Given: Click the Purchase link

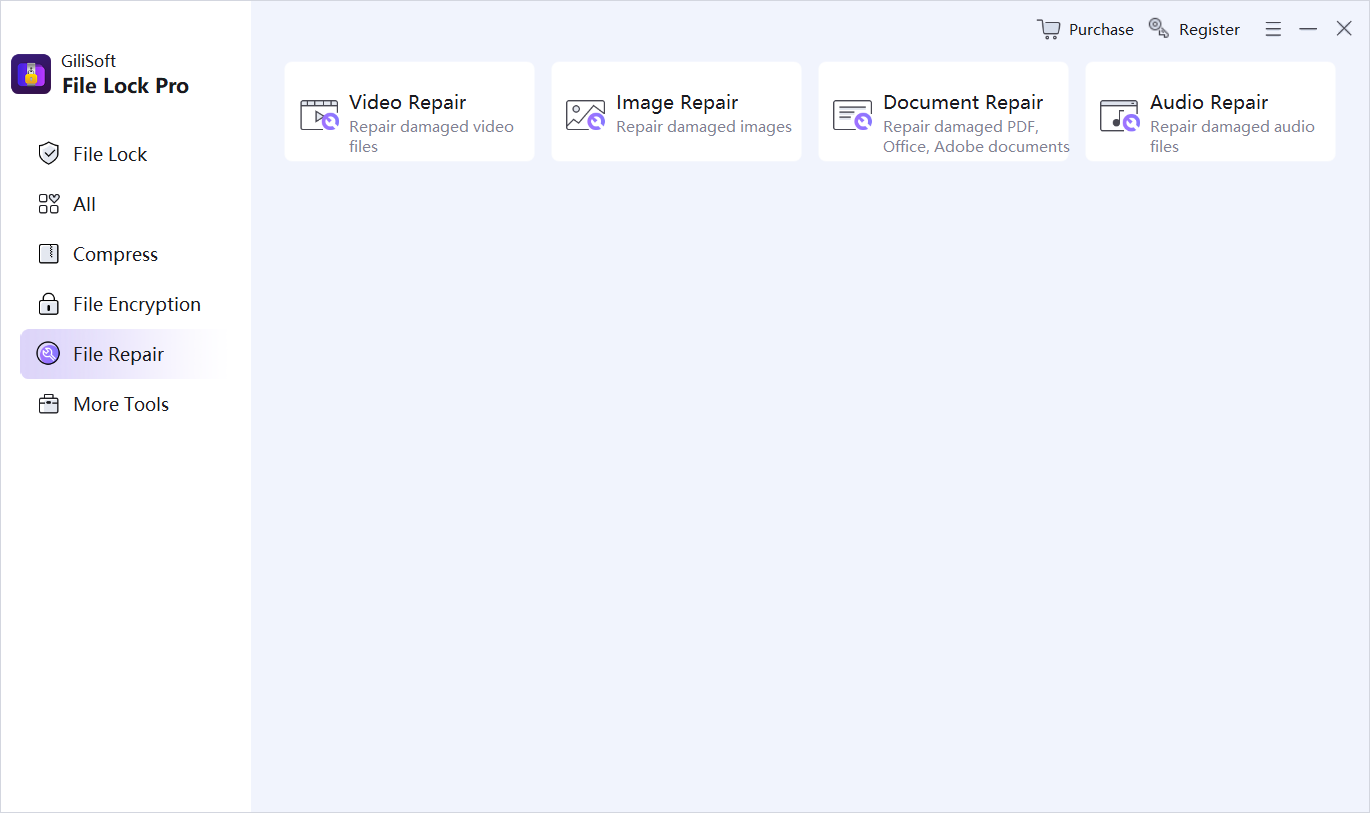Looking at the screenshot, I should [1101, 30].
